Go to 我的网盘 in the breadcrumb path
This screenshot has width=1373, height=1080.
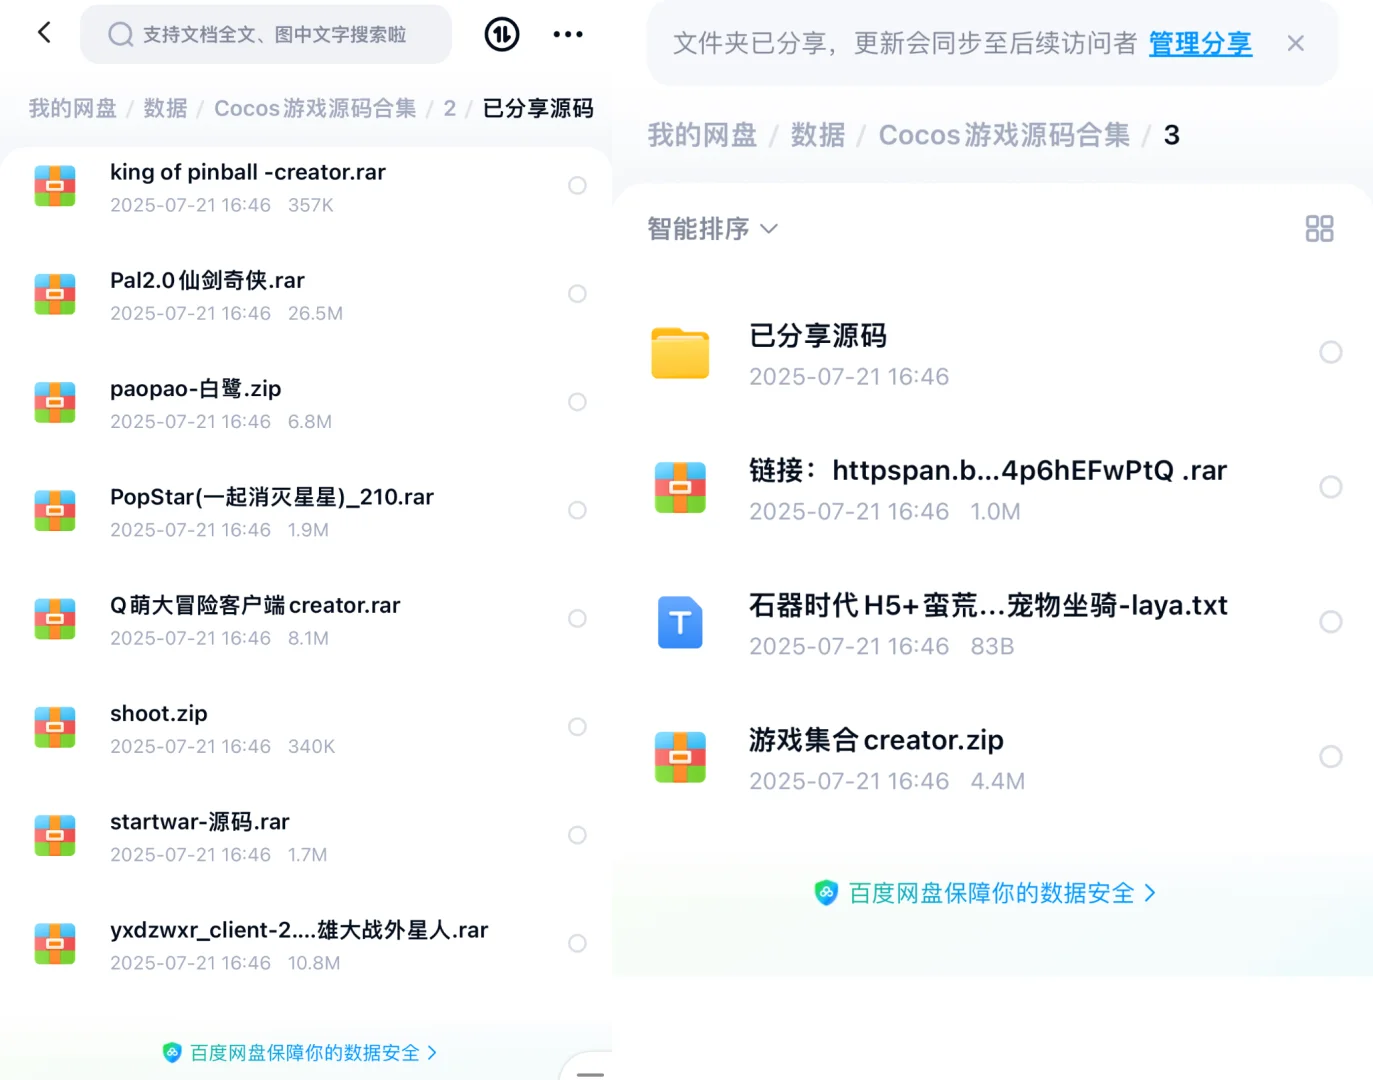pyautogui.click(x=72, y=108)
